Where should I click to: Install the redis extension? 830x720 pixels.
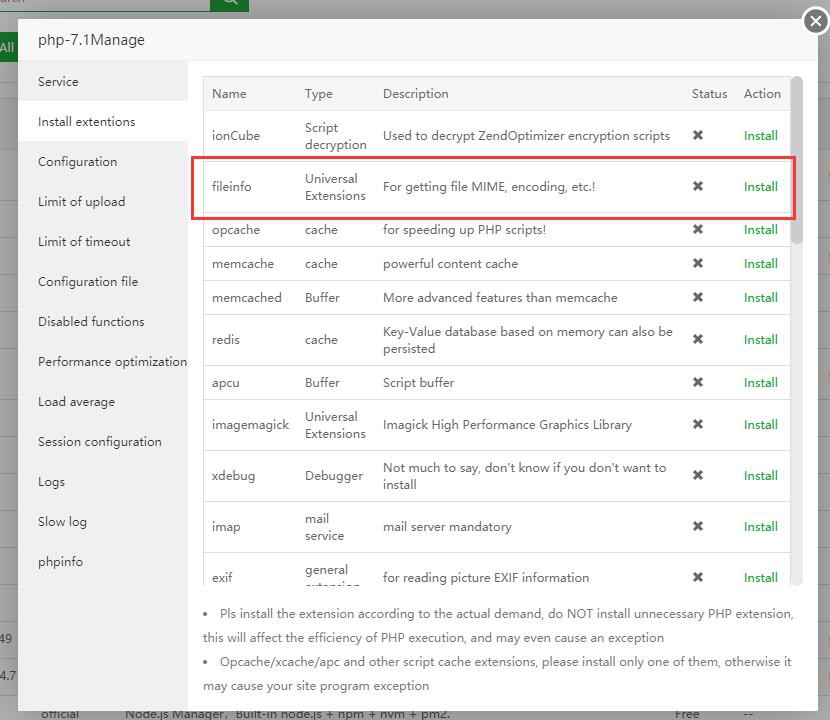760,339
